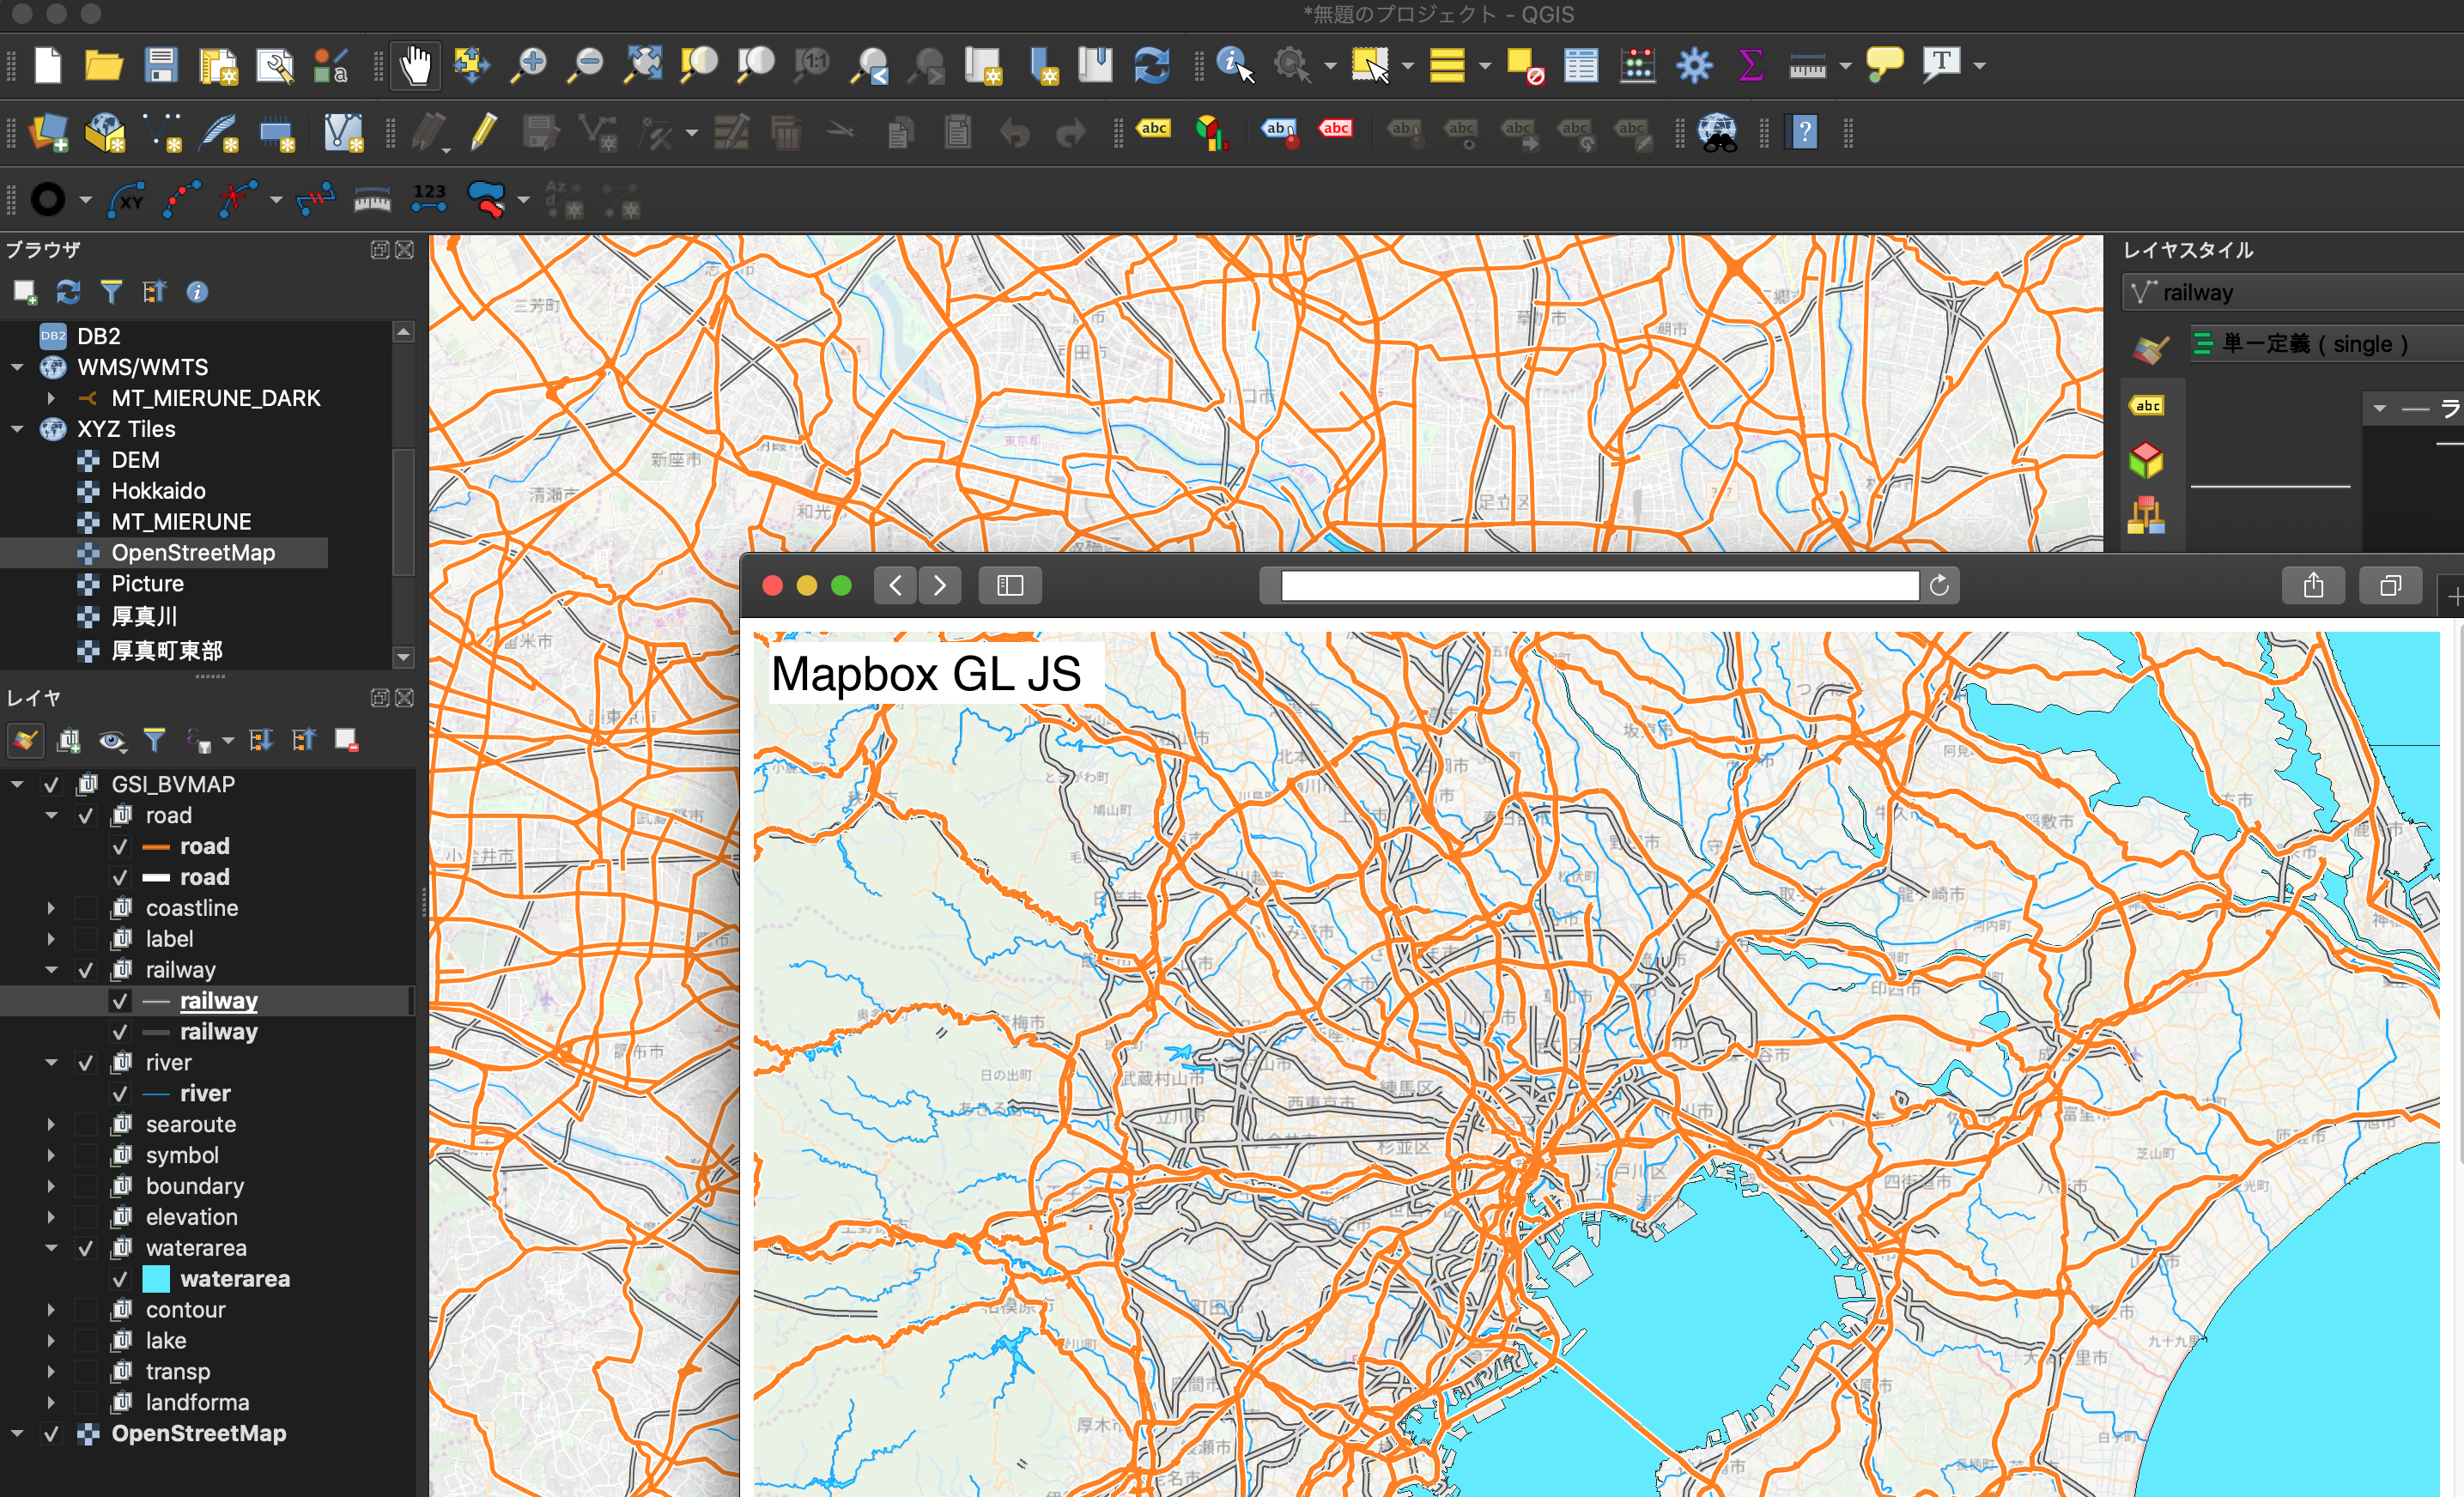Select the Pan Map hand tool

point(415,66)
